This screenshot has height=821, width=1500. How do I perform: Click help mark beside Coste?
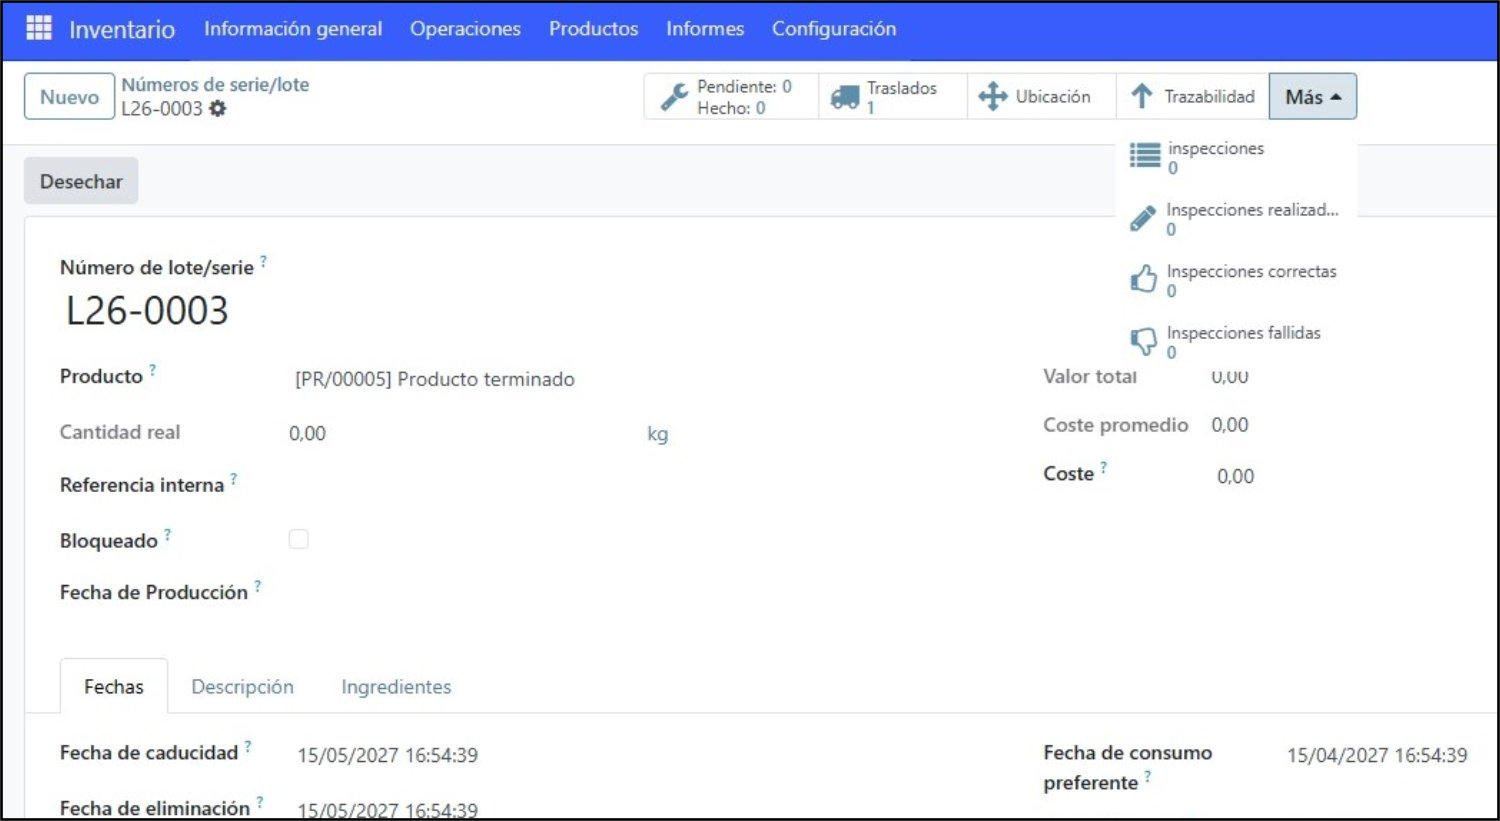1103,467
